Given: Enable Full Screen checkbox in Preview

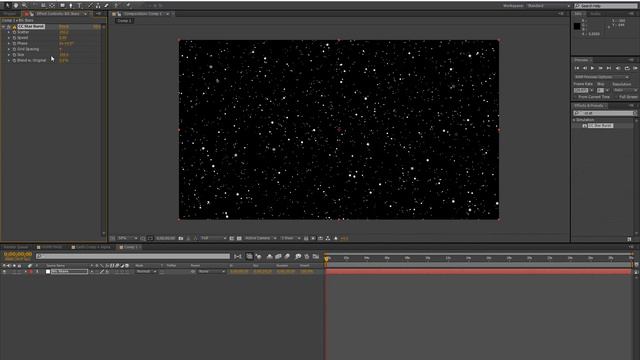Looking at the screenshot, I should (x=616, y=97).
